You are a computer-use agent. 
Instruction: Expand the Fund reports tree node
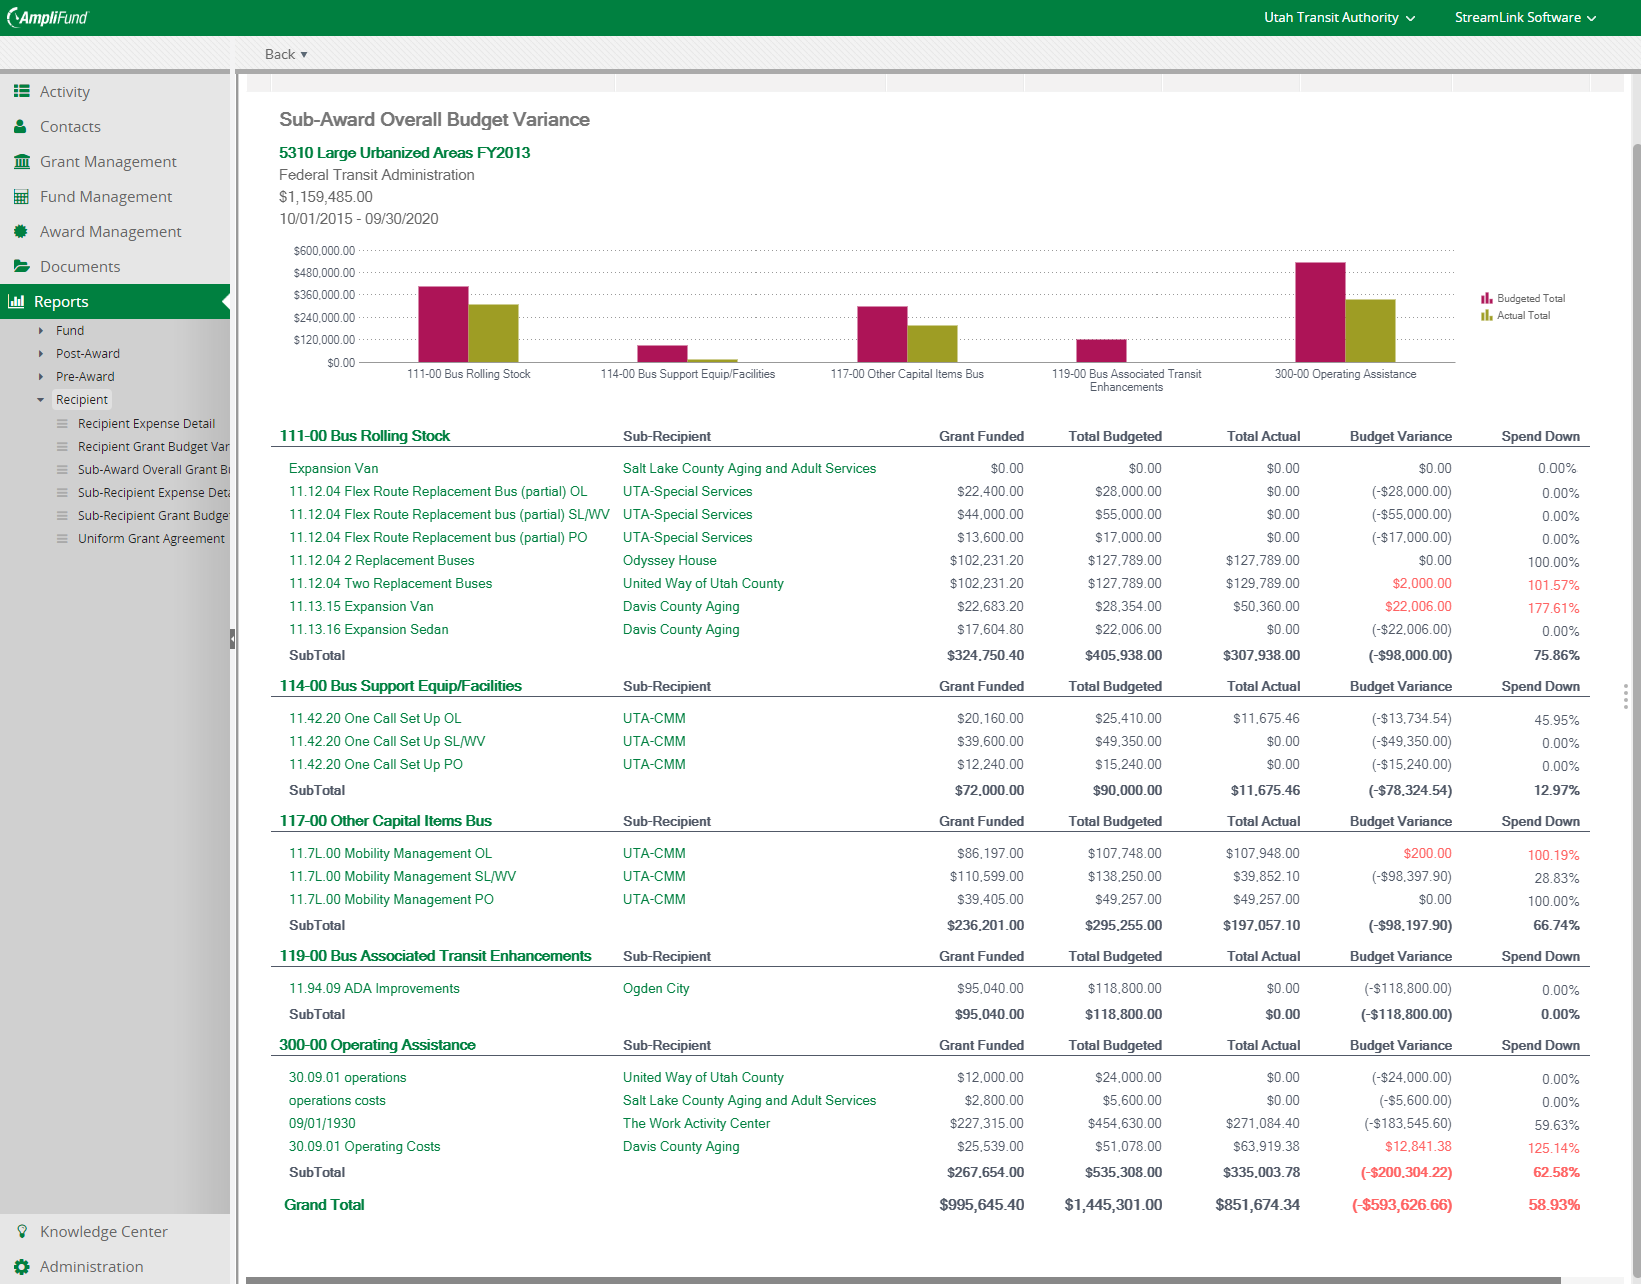click(x=40, y=330)
